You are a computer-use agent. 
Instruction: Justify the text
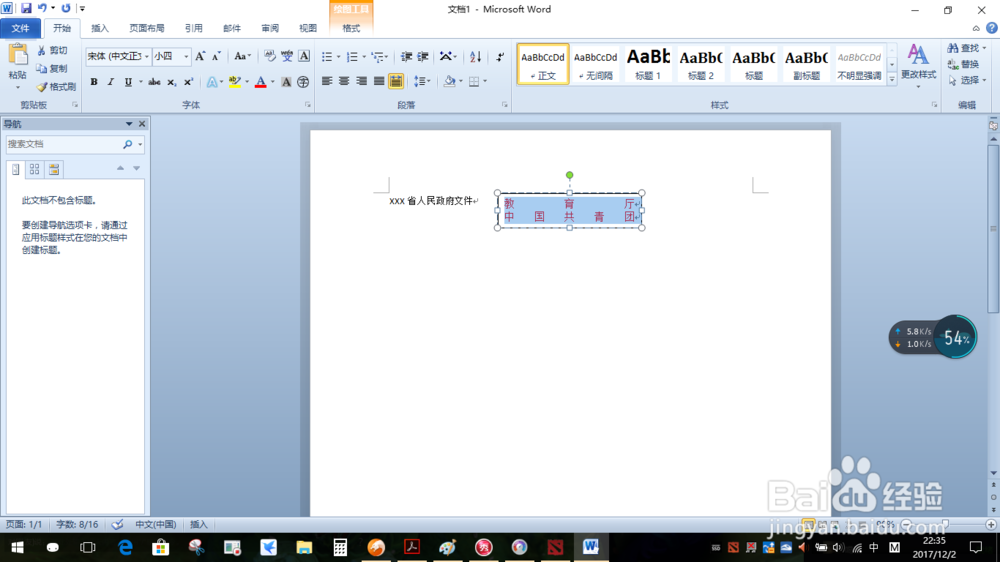(x=379, y=81)
